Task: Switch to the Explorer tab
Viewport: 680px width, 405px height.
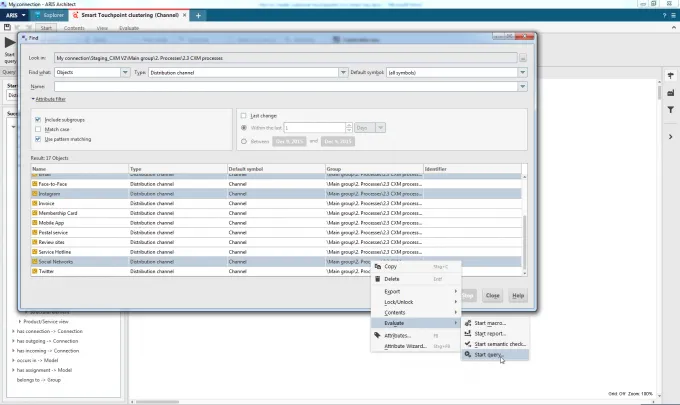Action: [x=49, y=15]
